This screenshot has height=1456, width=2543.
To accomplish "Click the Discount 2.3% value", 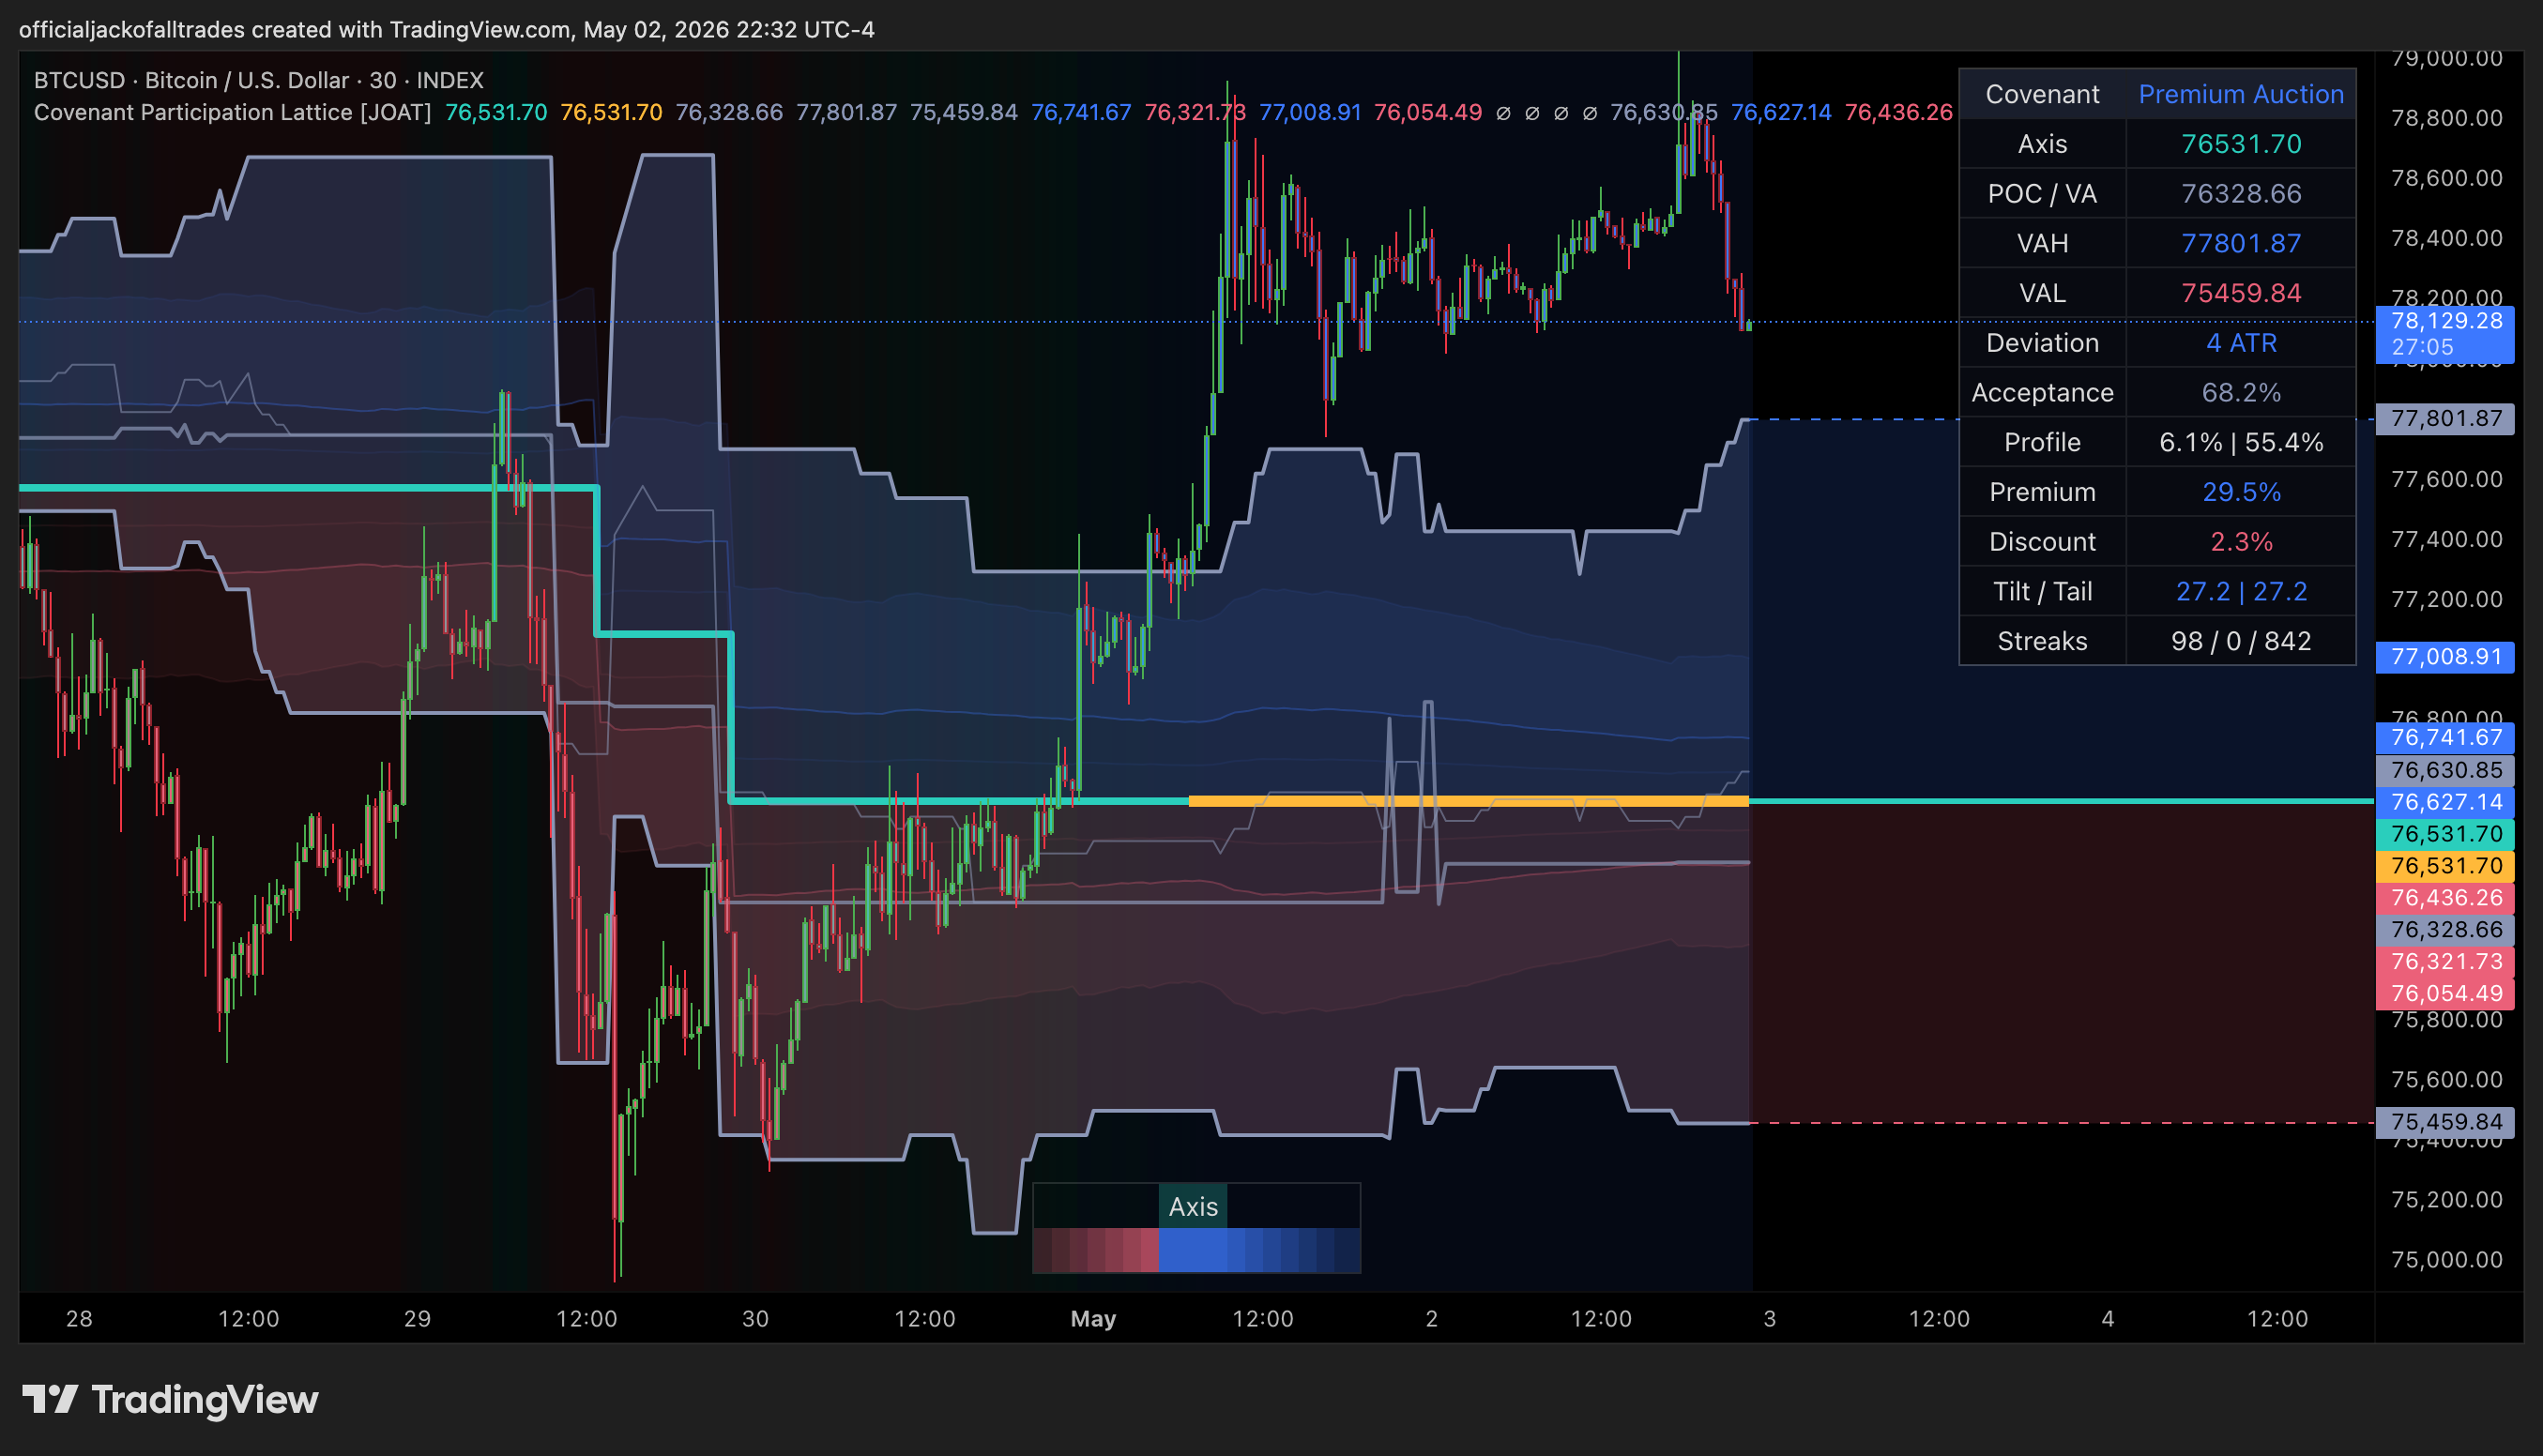I will (2240, 542).
